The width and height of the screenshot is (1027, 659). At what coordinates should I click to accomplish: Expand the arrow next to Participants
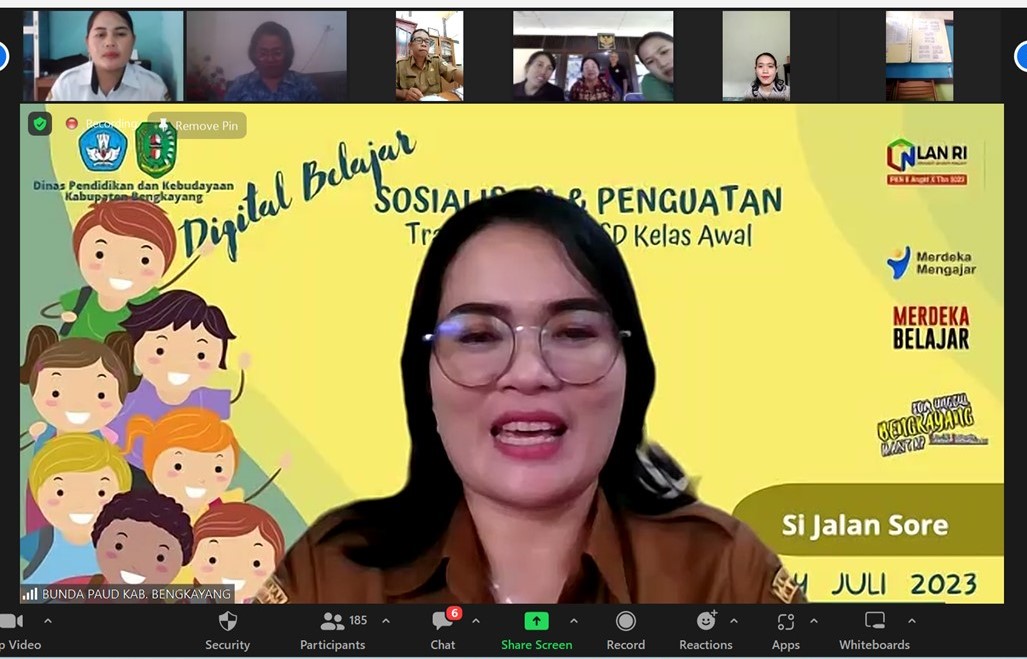point(386,621)
